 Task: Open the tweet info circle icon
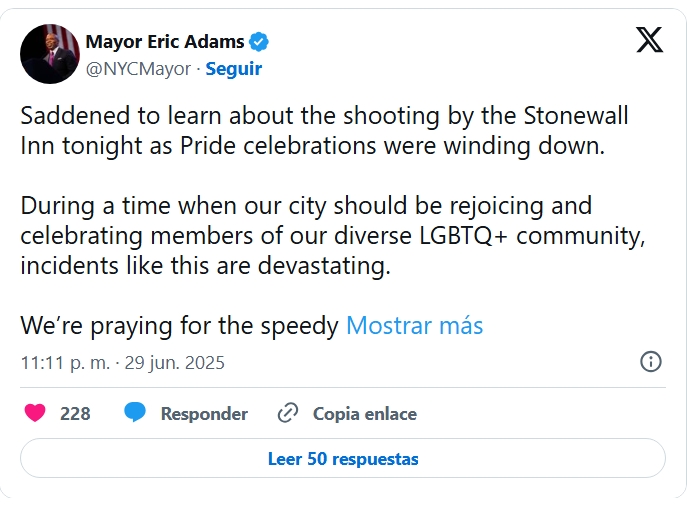[651, 362]
